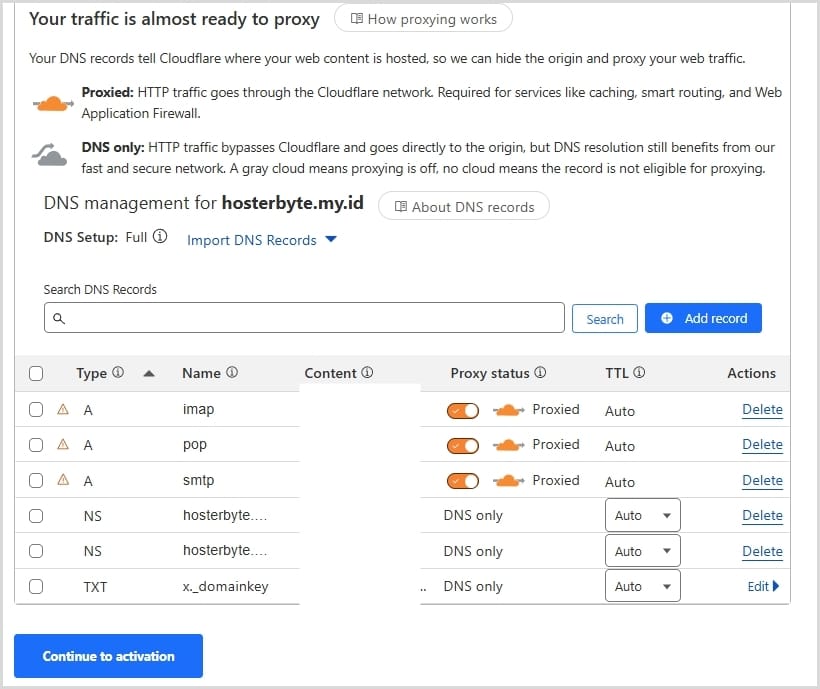
Task: Check the box for the x._domainkey TXT record
Action: [36, 587]
